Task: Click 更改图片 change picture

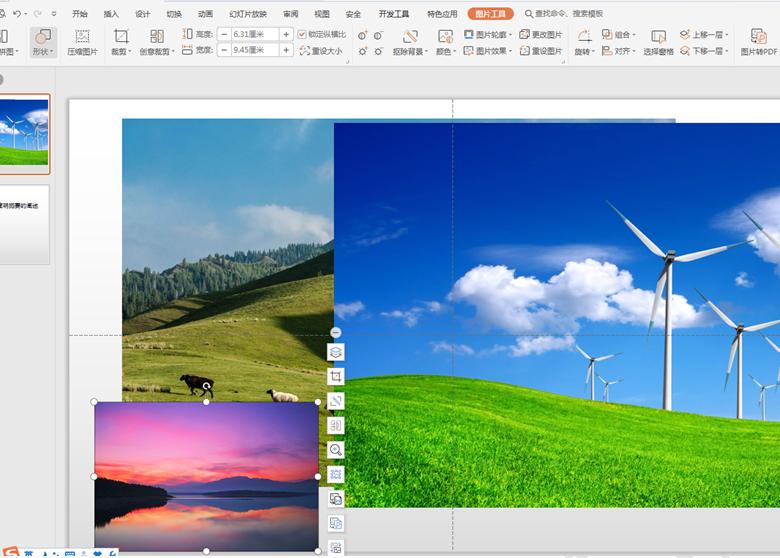Action: (540, 34)
